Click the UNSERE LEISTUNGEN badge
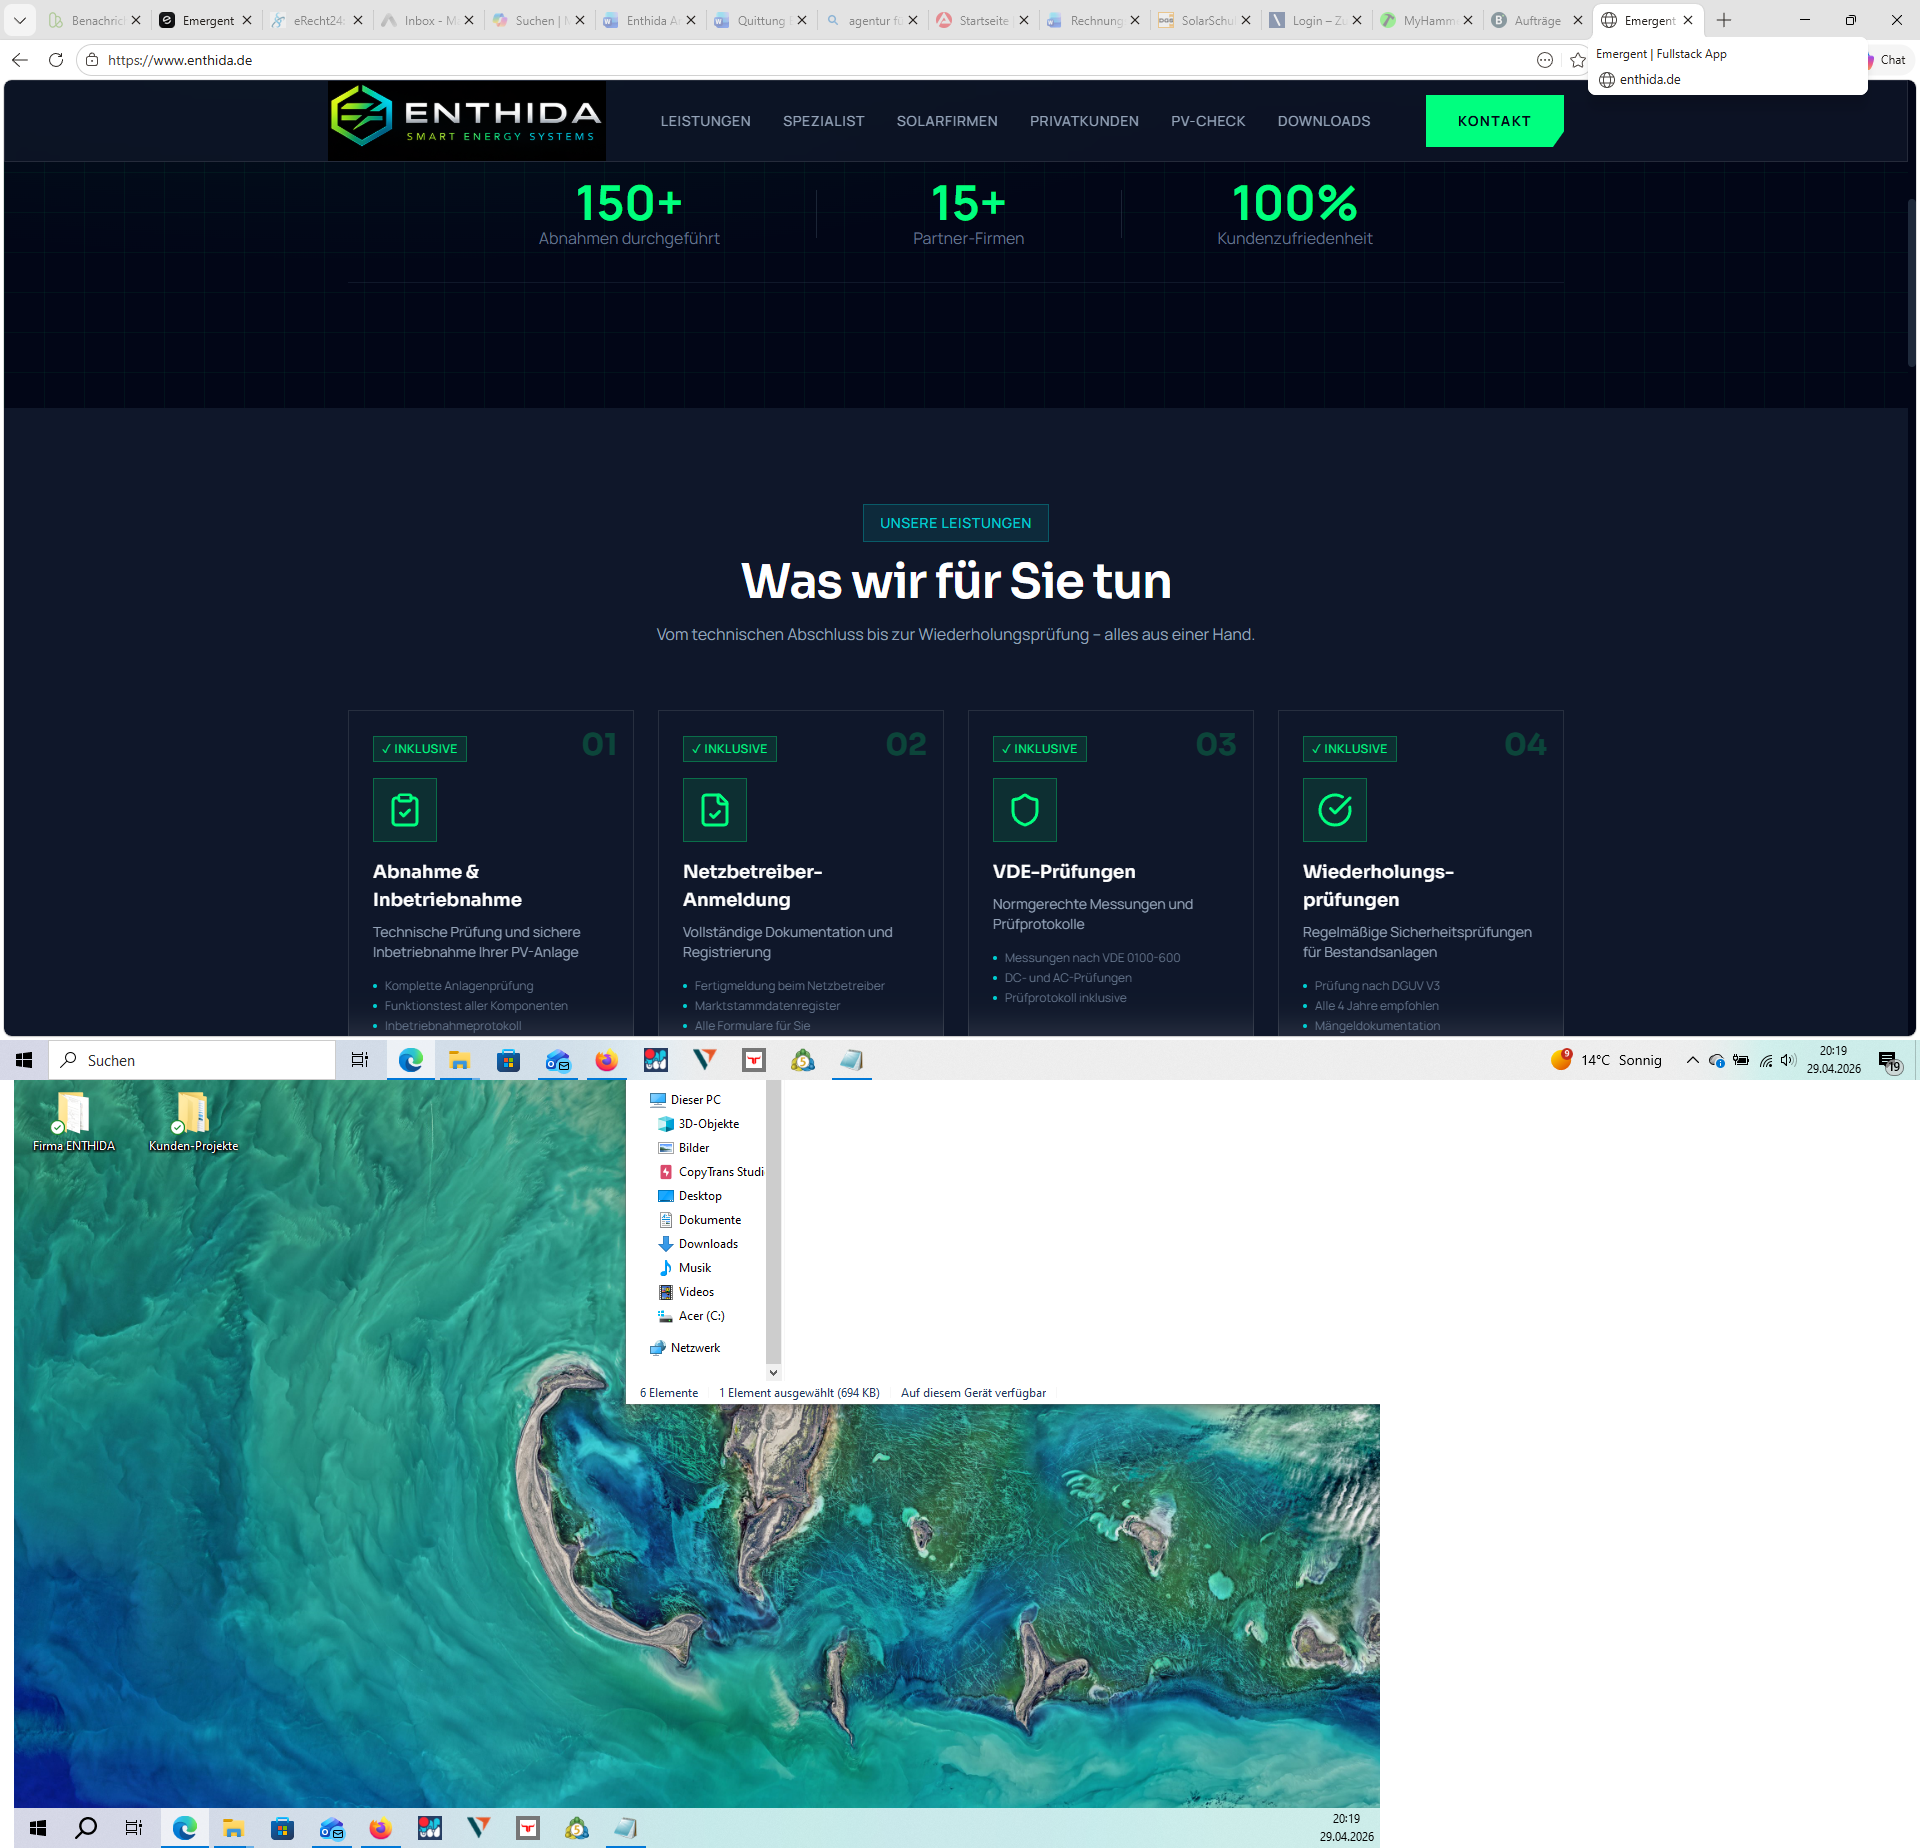Image resolution: width=1920 pixels, height=1848 pixels. 955,523
